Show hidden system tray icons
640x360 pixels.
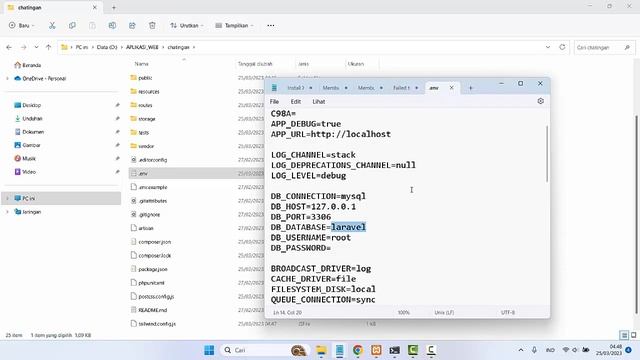pyautogui.click(x=521, y=350)
